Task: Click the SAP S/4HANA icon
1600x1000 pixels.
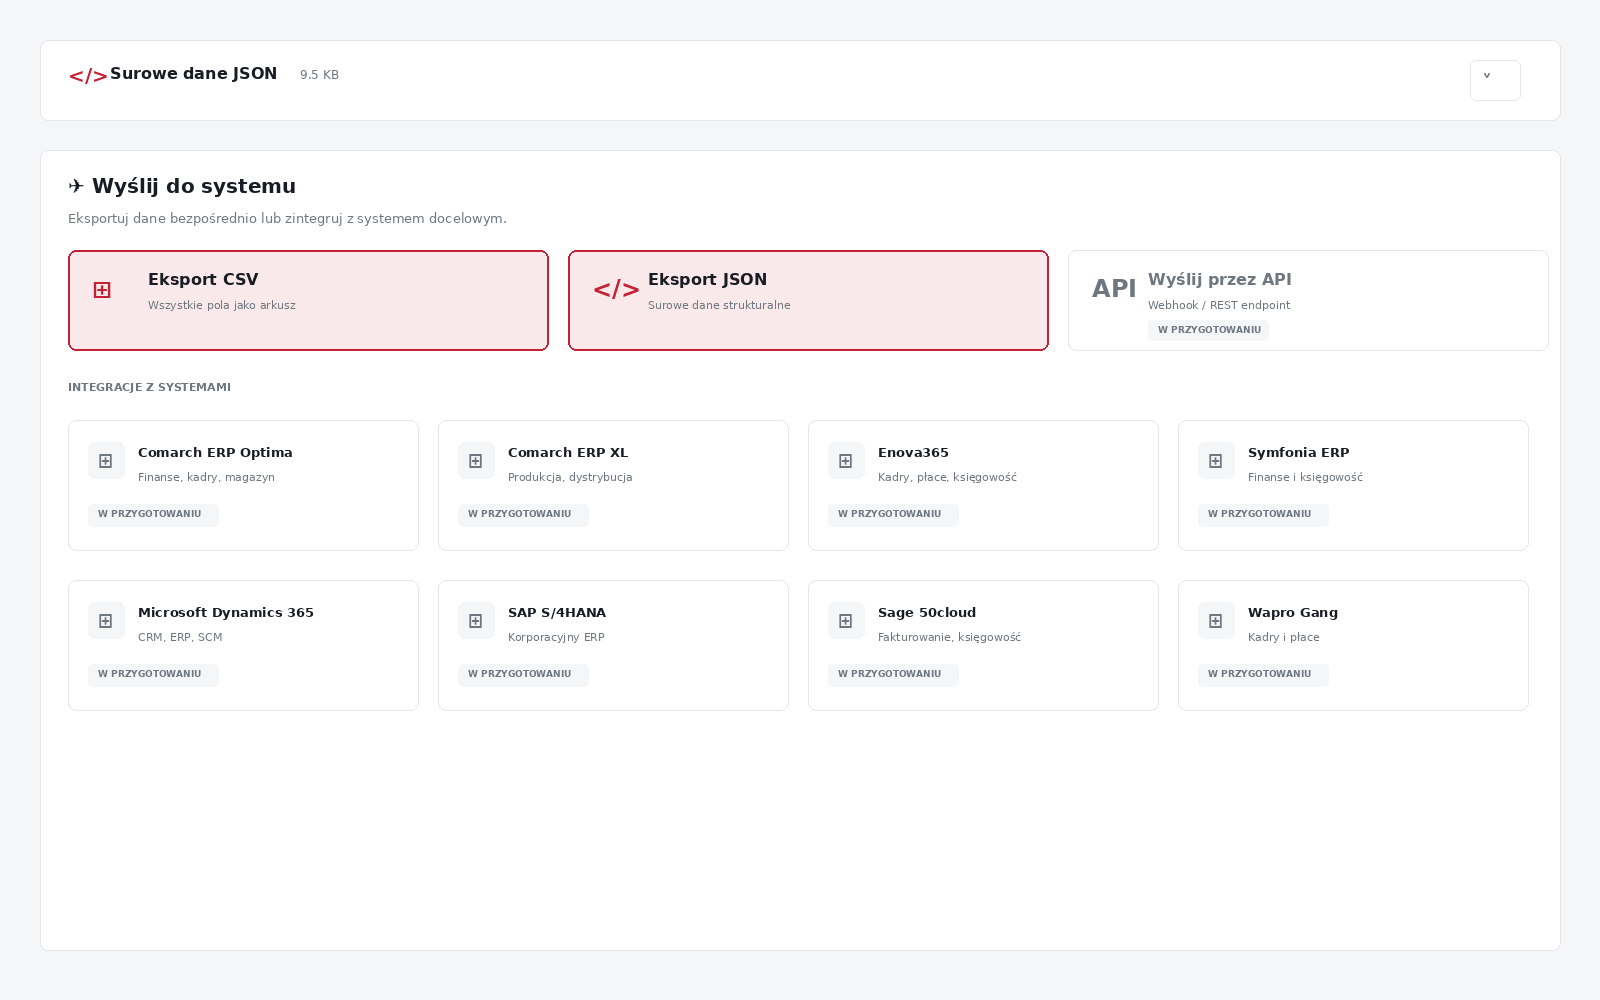Action: (x=476, y=621)
